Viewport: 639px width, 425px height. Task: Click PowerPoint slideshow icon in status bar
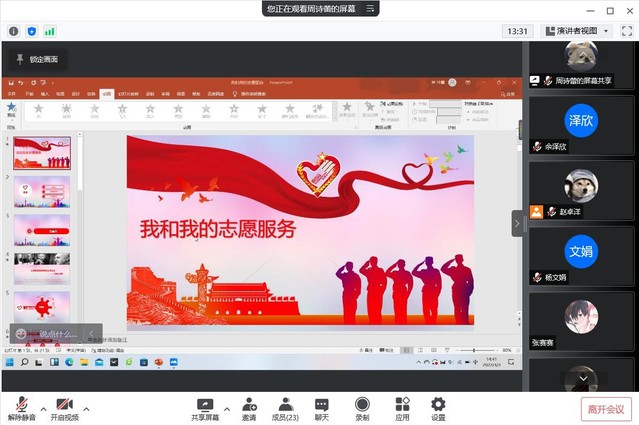[x=447, y=350]
